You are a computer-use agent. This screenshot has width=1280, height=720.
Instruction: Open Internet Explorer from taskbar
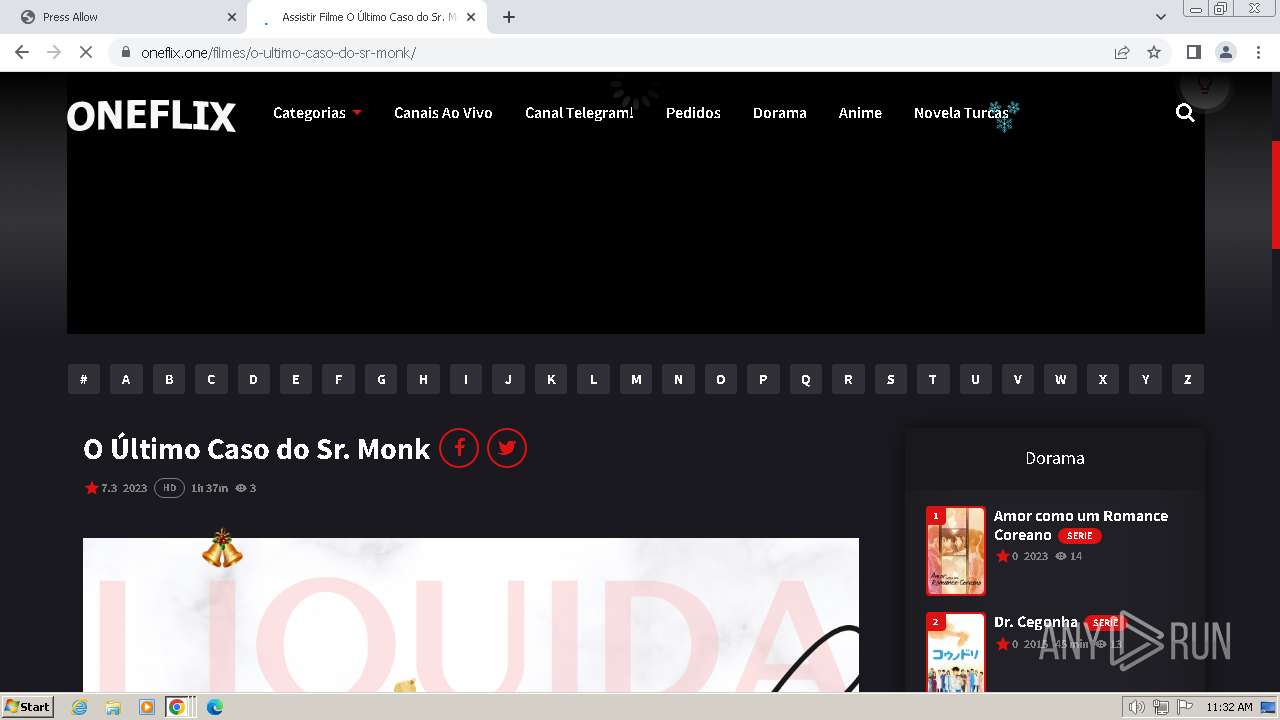80,707
